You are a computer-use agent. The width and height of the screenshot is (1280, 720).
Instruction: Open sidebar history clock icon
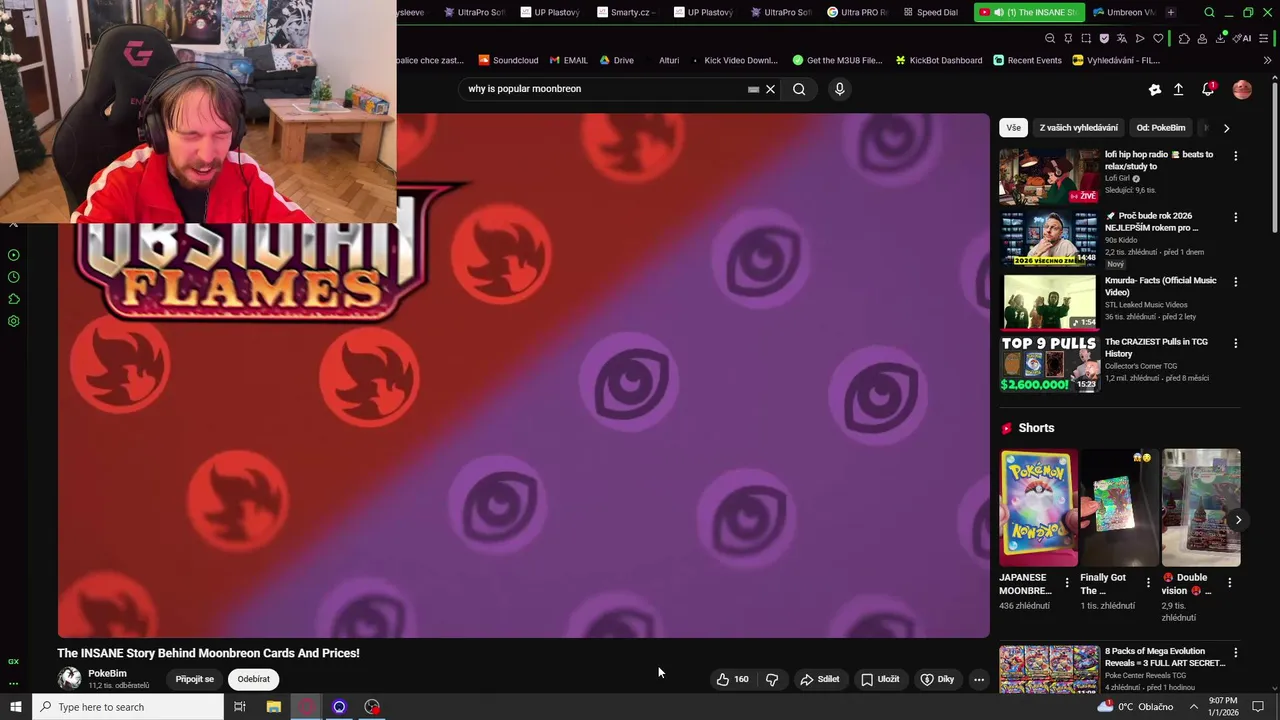pyautogui.click(x=14, y=277)
